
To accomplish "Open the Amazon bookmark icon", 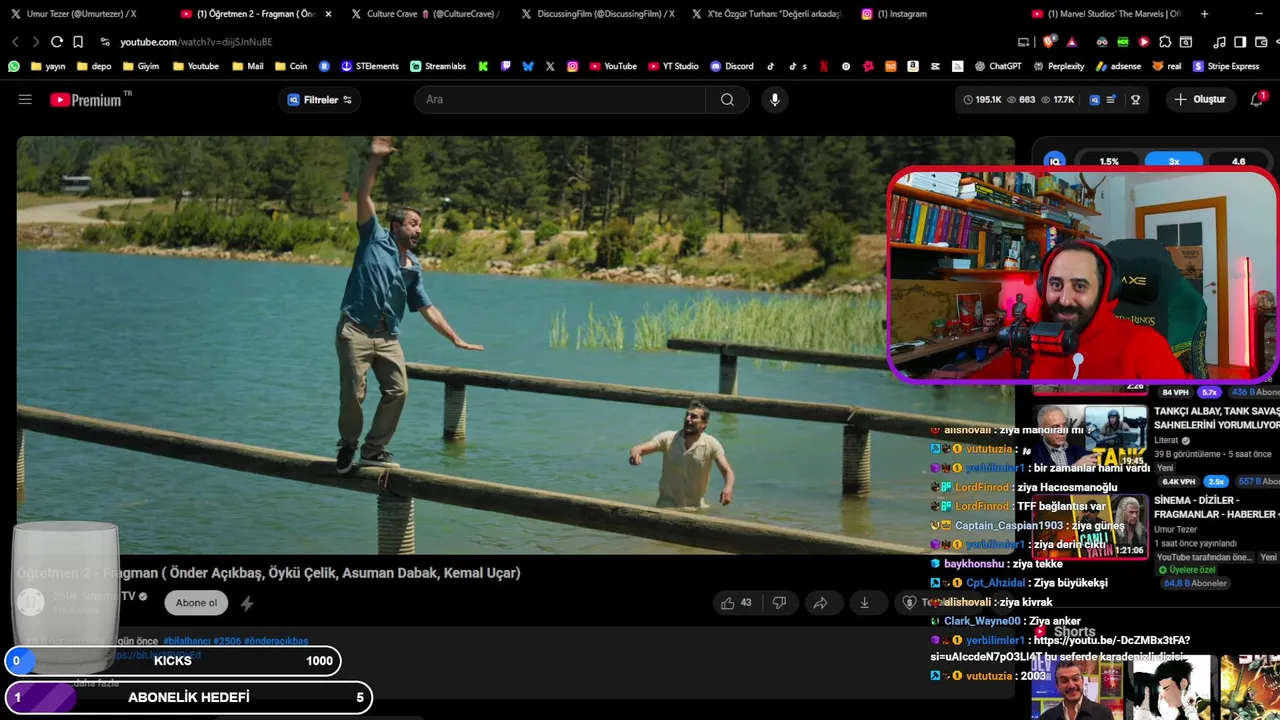I will (x=913, y=66).
